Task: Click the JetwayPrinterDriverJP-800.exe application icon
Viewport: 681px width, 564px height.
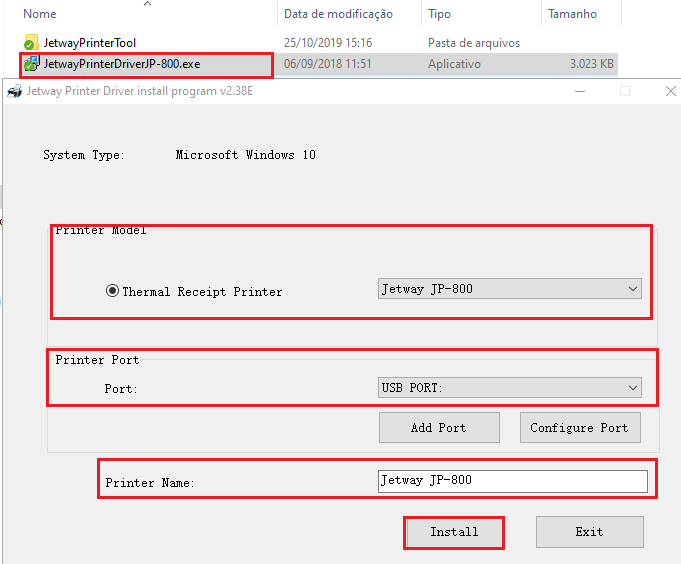Action: [x=31, y=64]
